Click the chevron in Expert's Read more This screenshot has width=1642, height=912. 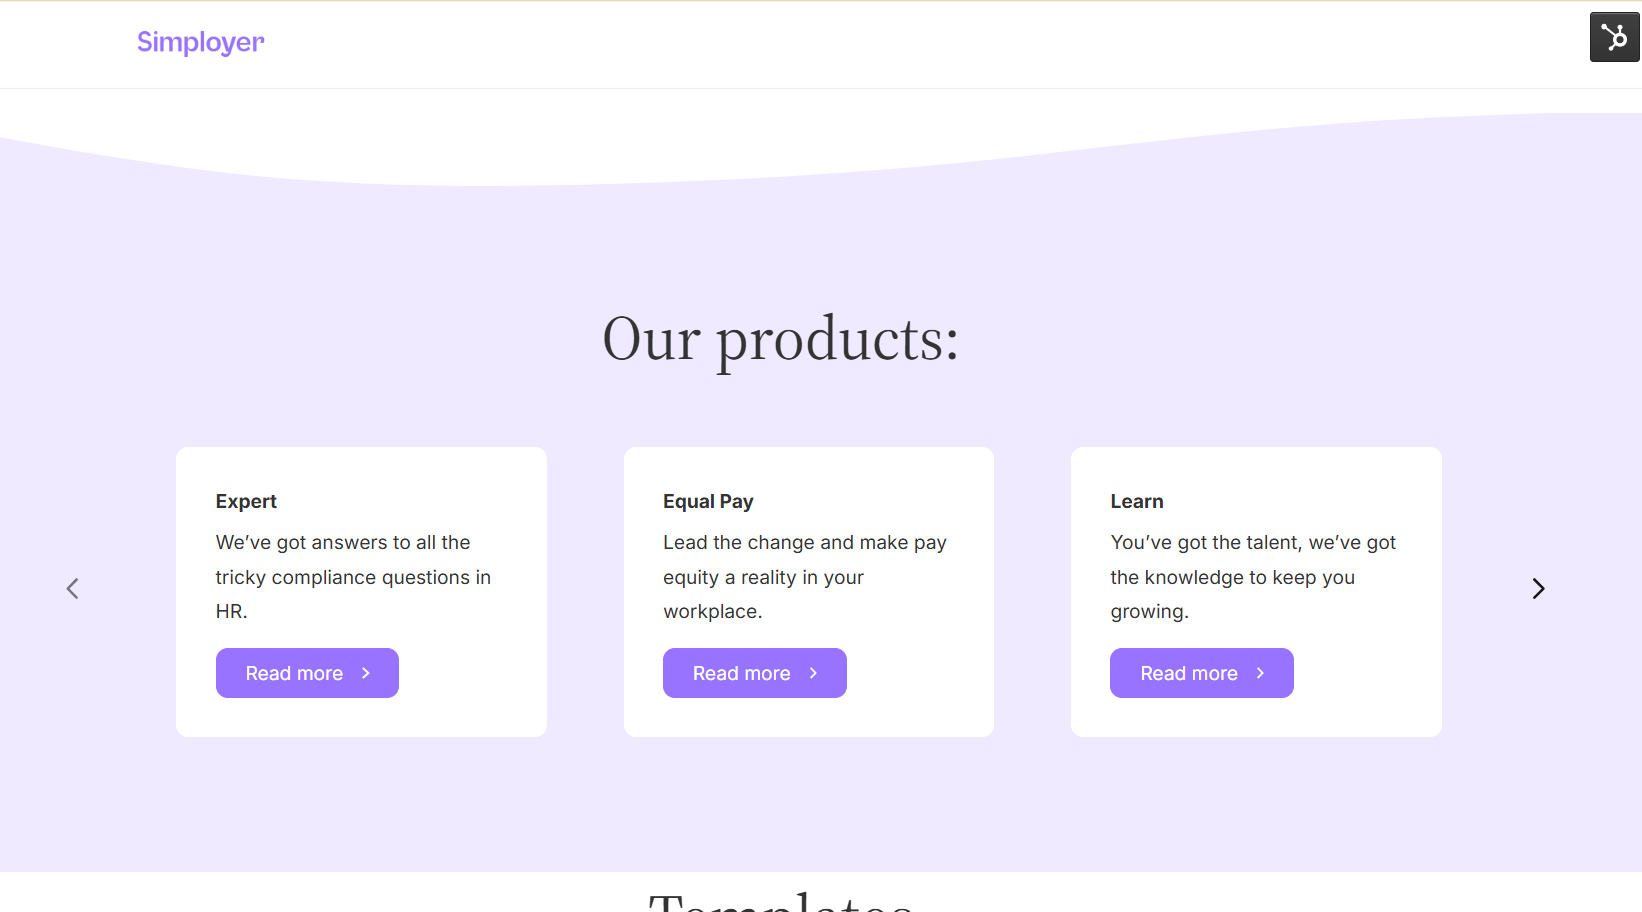pos(366,673)
